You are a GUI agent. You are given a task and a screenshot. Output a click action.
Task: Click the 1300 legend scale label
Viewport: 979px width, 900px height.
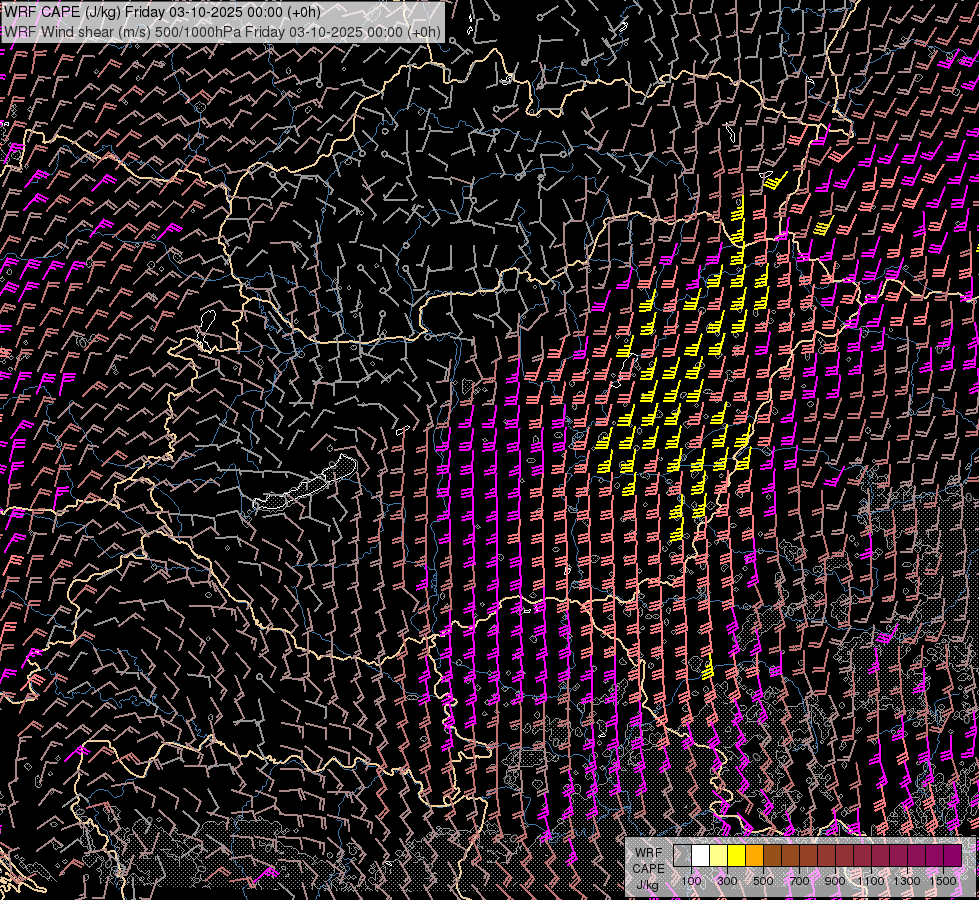coord(907,880)
